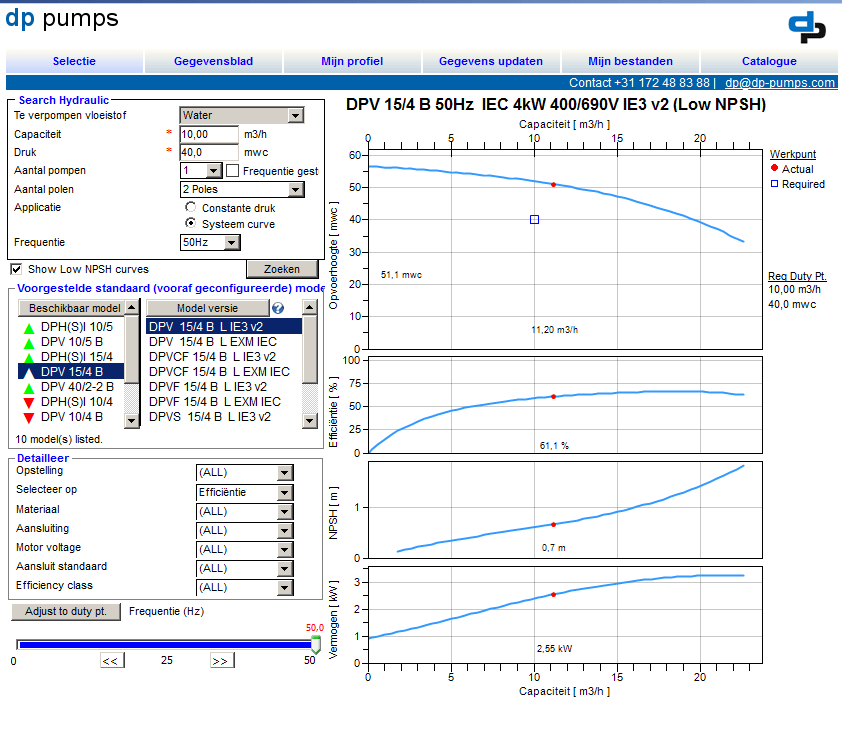Viewport: 842px width, 755px height.
Task: Open the Selectie tab
Action: [74, 61]
